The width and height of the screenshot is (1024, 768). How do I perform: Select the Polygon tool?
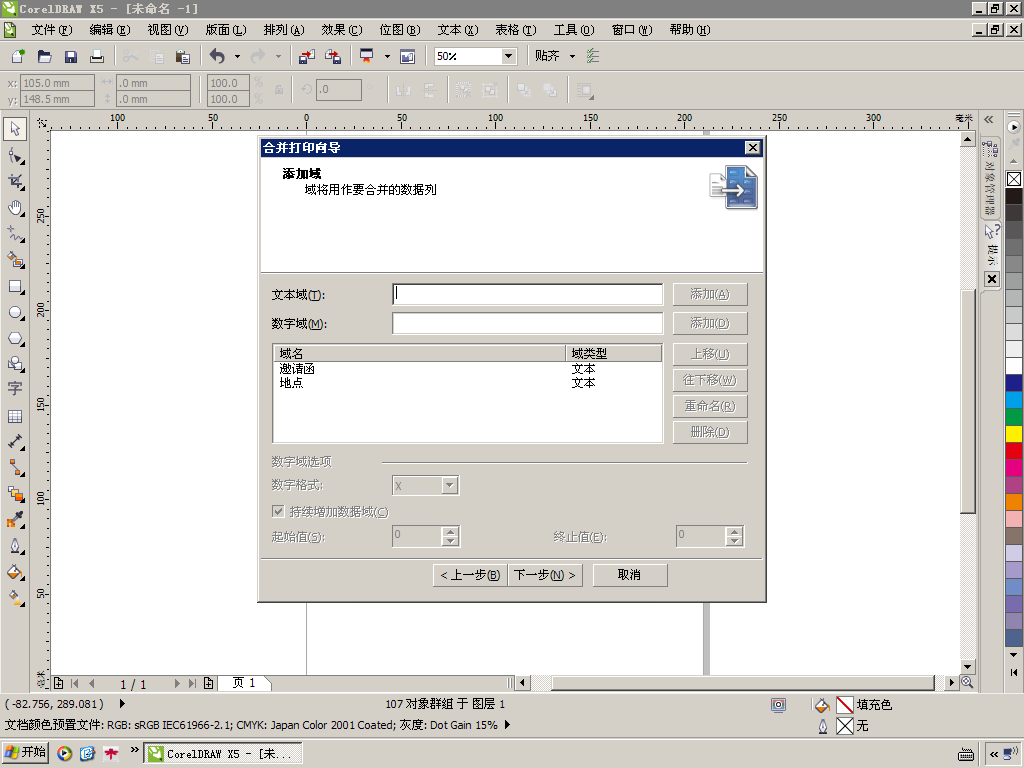click(15, 338)
